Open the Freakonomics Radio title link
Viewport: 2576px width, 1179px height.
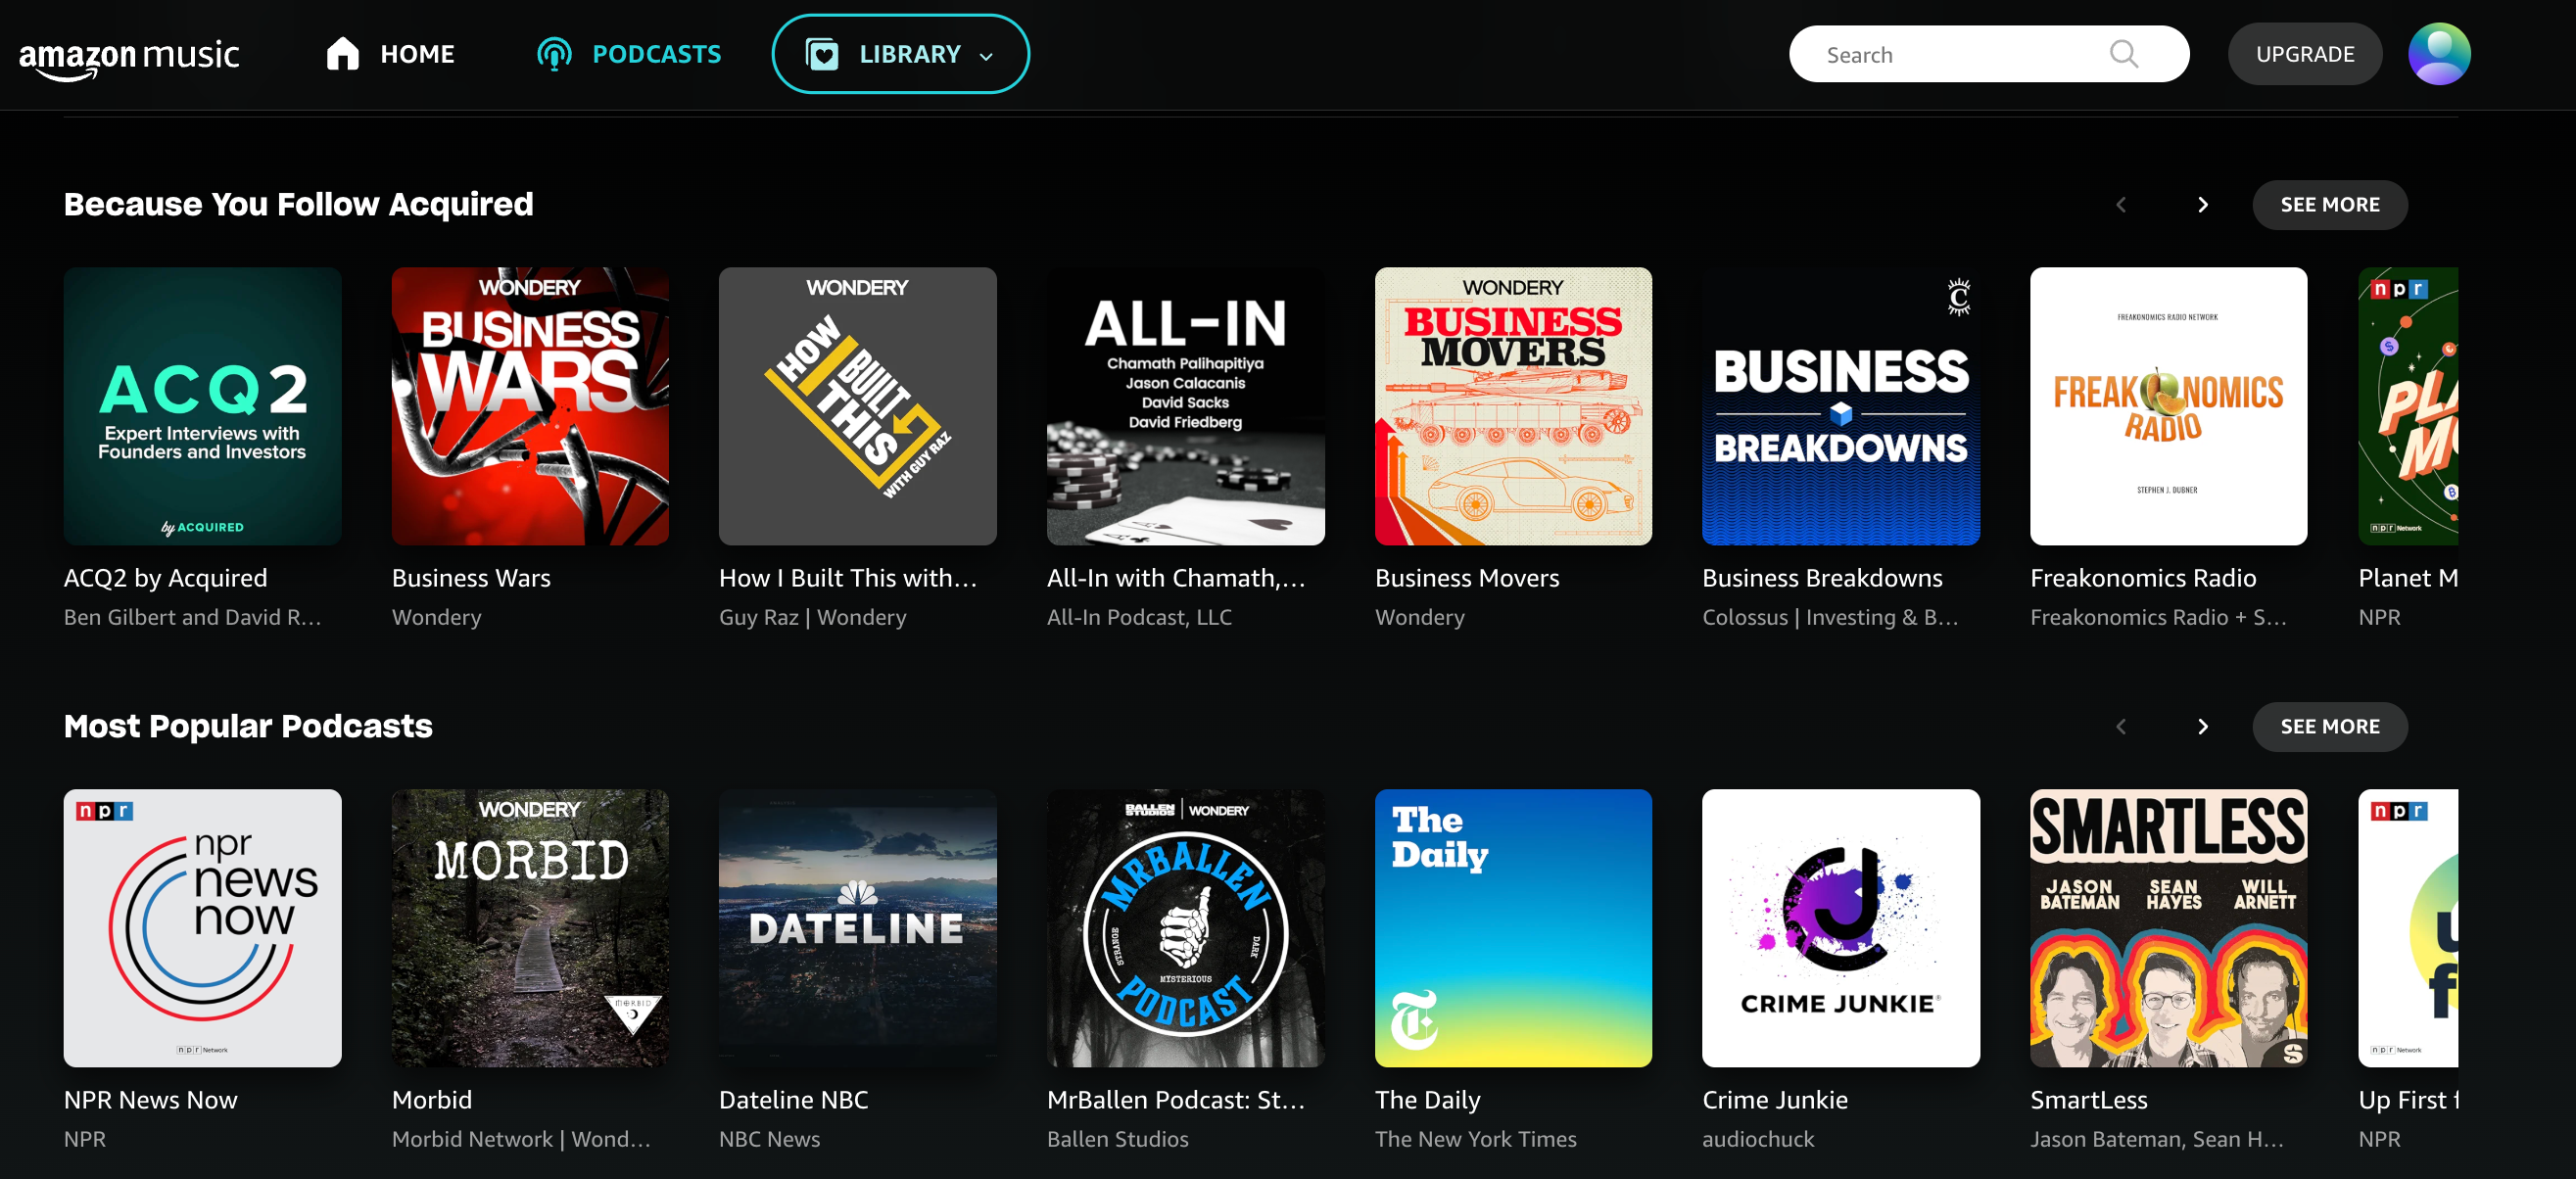pyautogui.click(x=2143, y=578)
